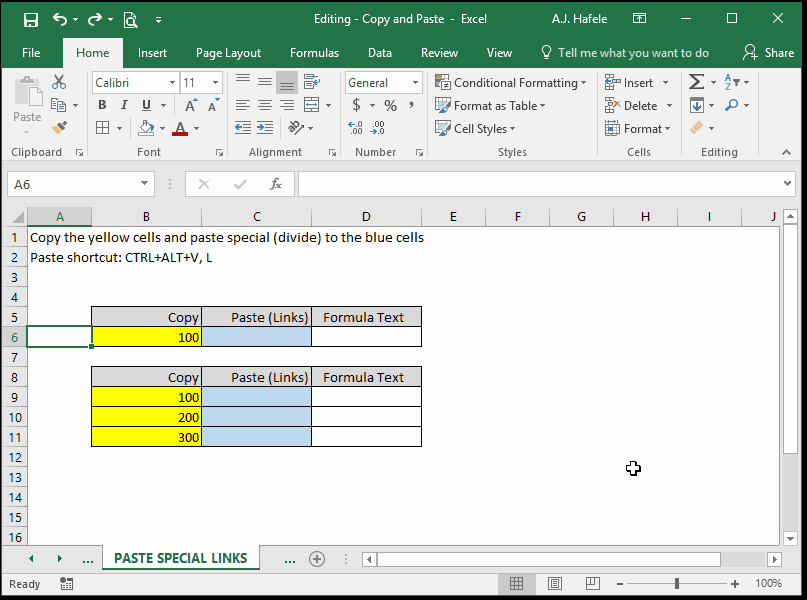
Task: Increase indent in Alignment group
Action: tap(265, 128)
